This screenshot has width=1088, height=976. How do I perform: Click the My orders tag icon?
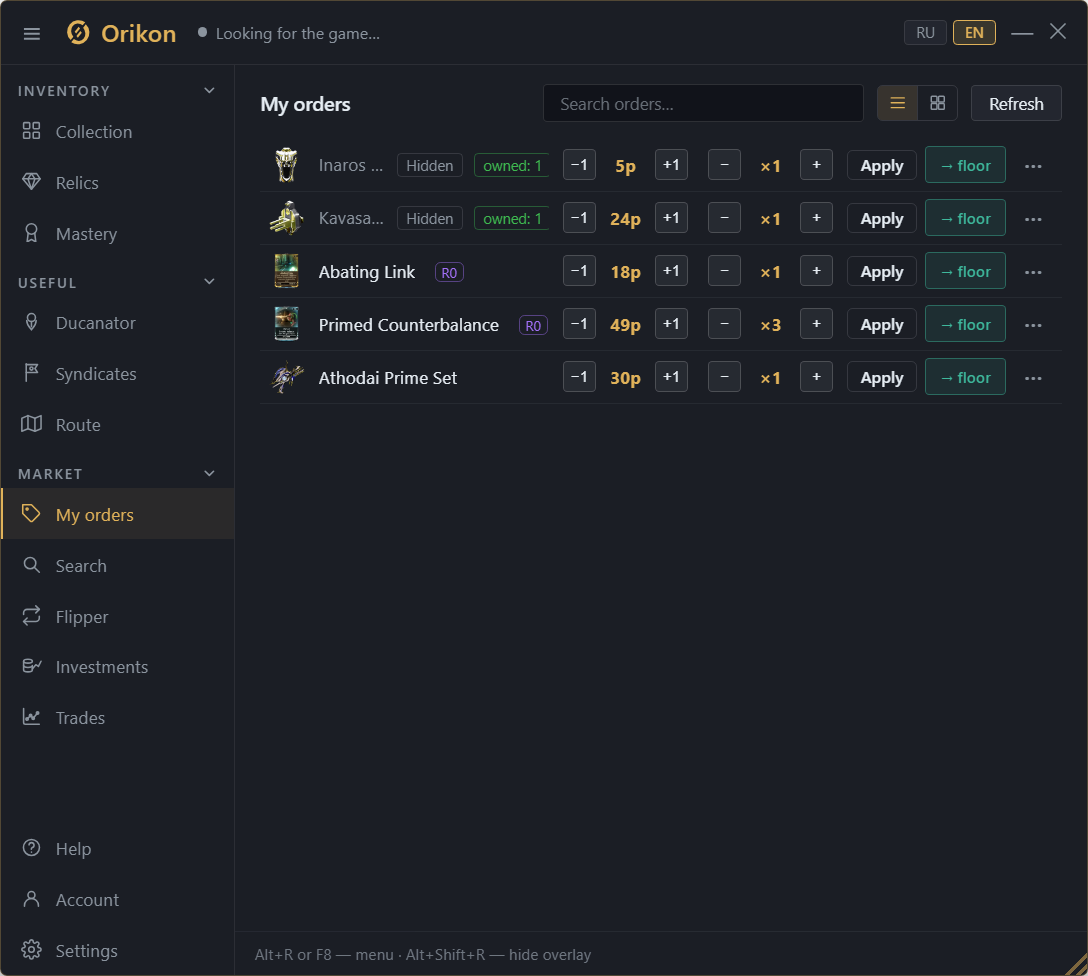pyautogui.click(x=31, y=514)
